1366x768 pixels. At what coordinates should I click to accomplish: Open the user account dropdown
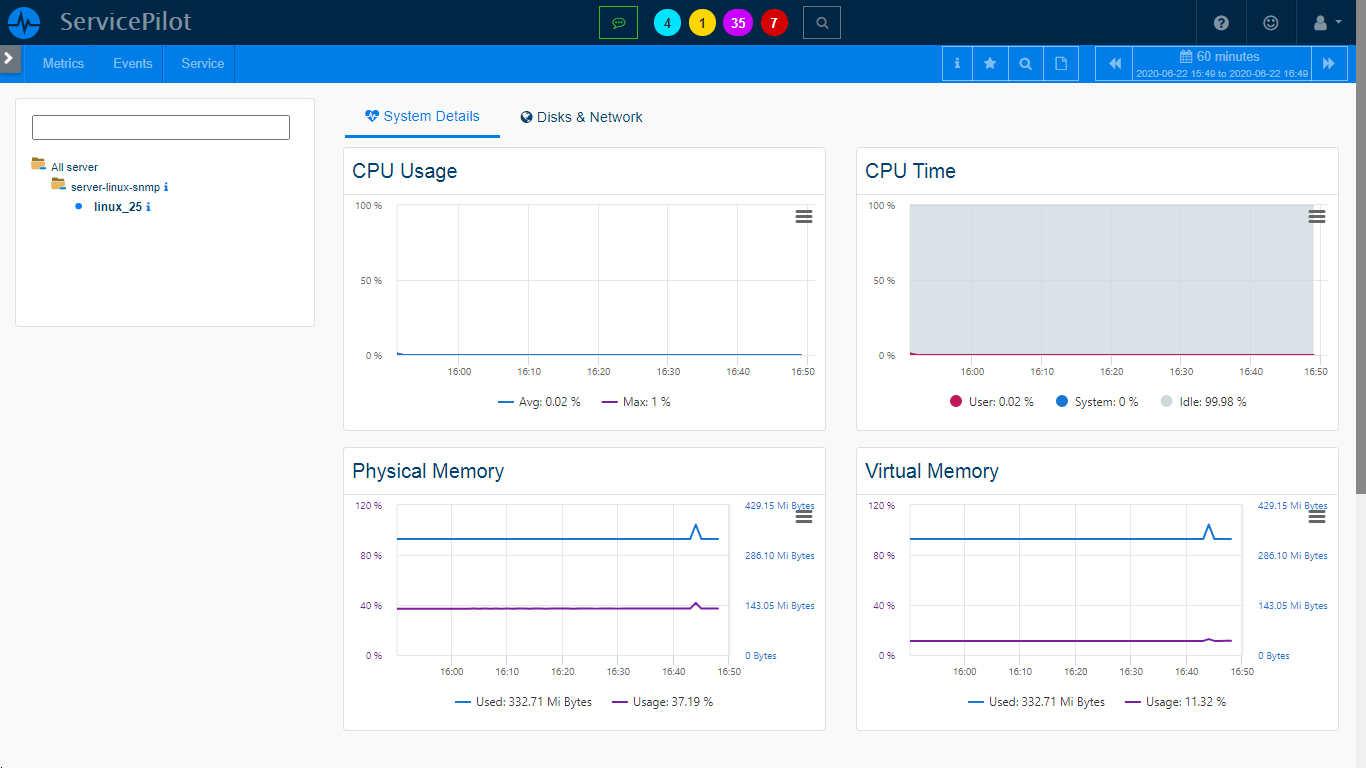(x=1325, y=22)
